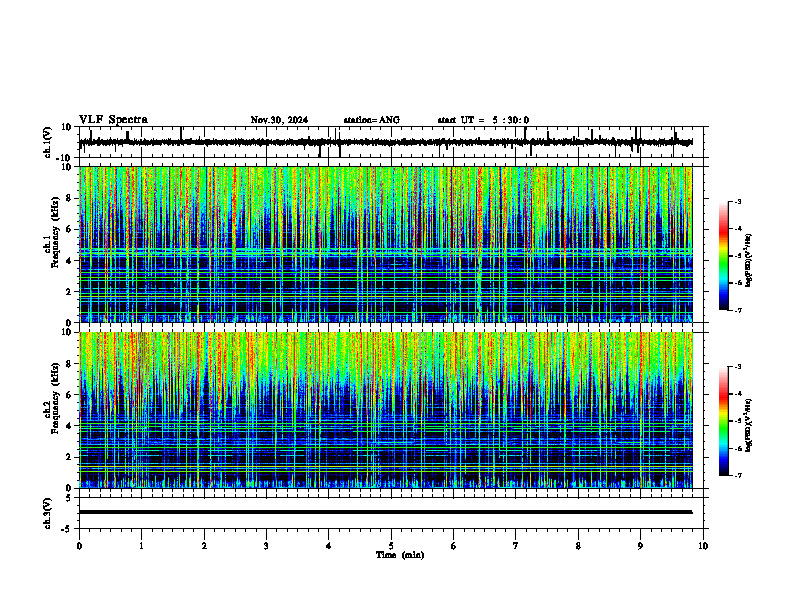792x612 pixels.
Task: Click the '7' tick on Time axis
Action: point(516,546)
